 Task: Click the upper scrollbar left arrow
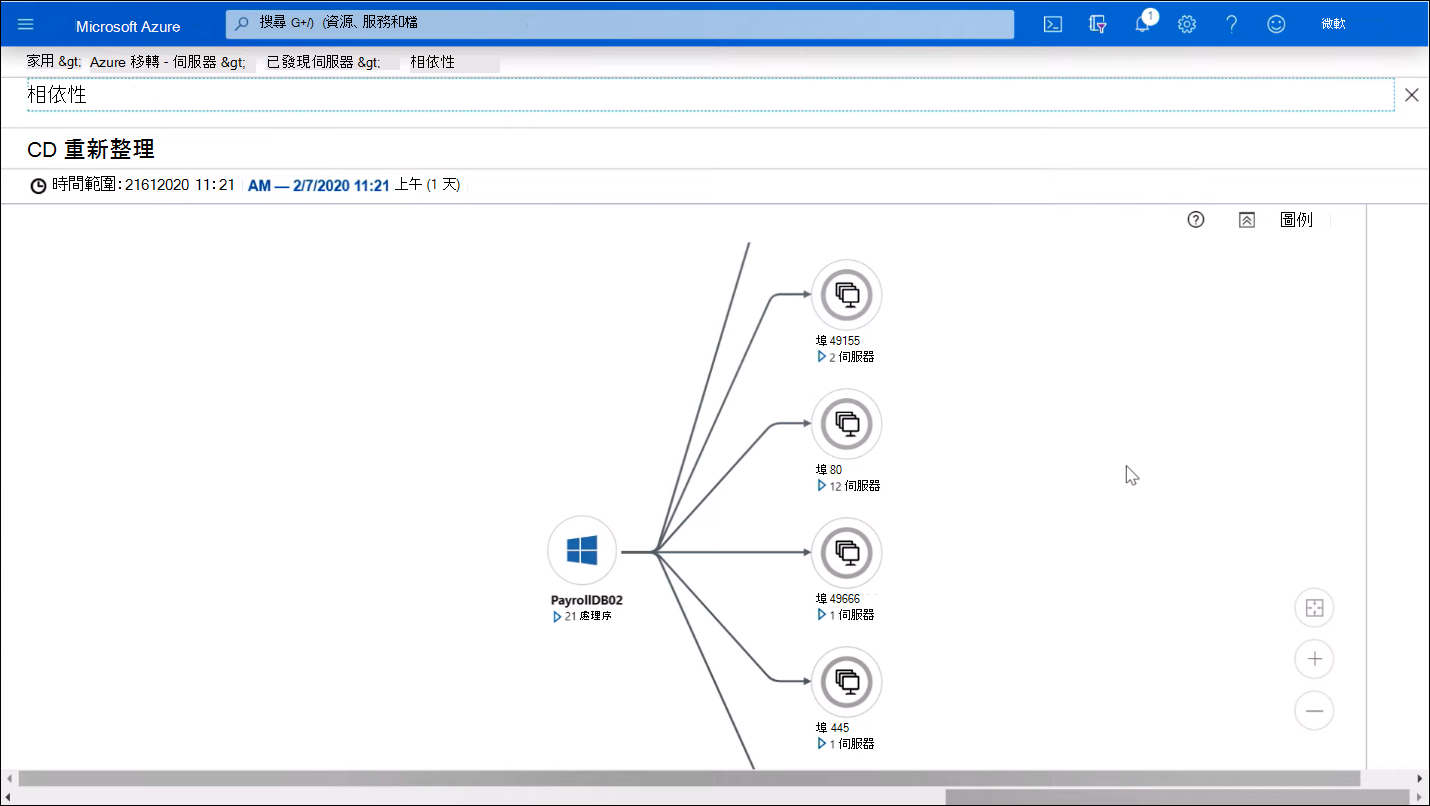[x=9, y=778]
